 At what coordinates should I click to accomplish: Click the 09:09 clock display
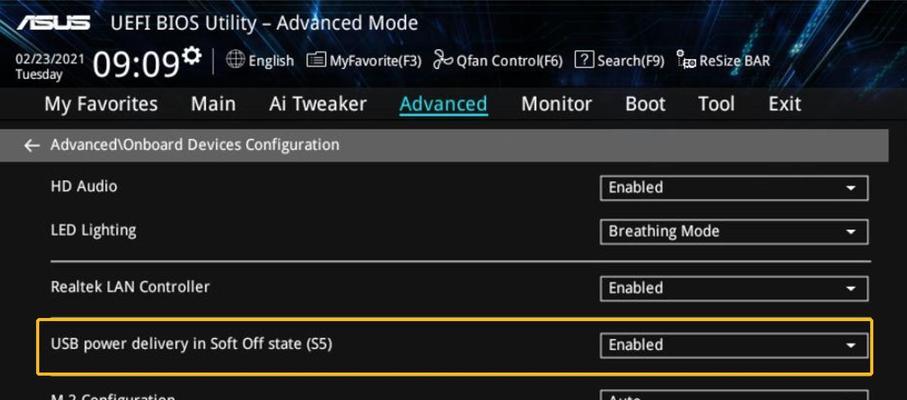pyautogui.click(x=136, y=64)
